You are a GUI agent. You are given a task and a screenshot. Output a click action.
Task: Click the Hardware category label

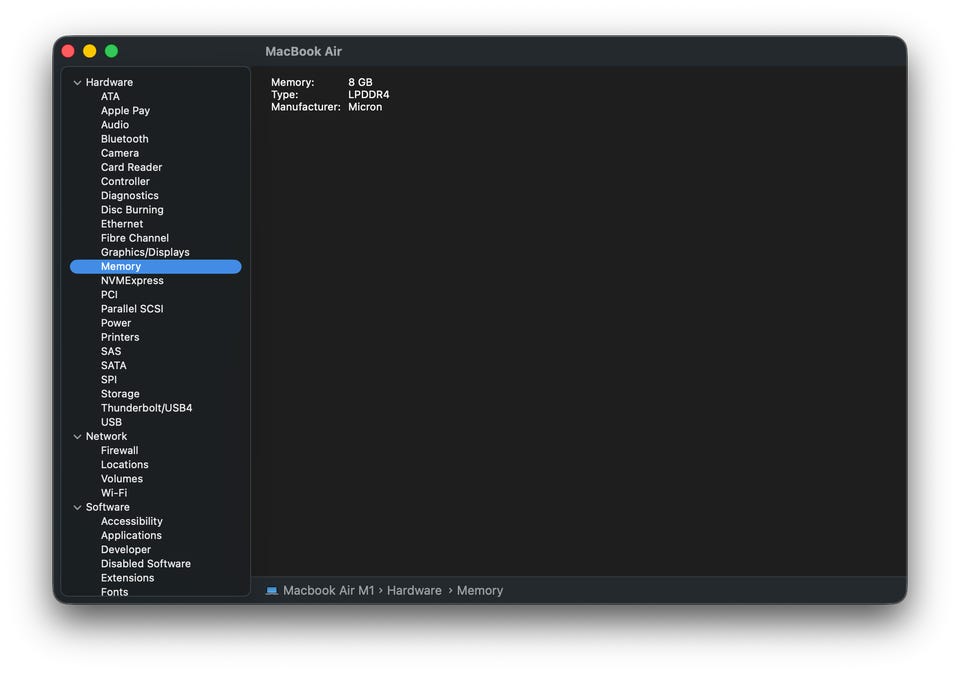(109, 83)
